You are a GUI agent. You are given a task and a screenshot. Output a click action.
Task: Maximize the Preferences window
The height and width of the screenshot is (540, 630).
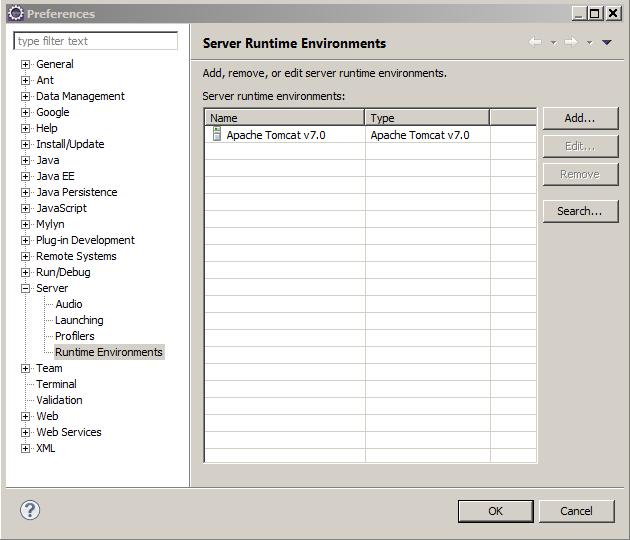pyautogui.click(x=595, y=13)
